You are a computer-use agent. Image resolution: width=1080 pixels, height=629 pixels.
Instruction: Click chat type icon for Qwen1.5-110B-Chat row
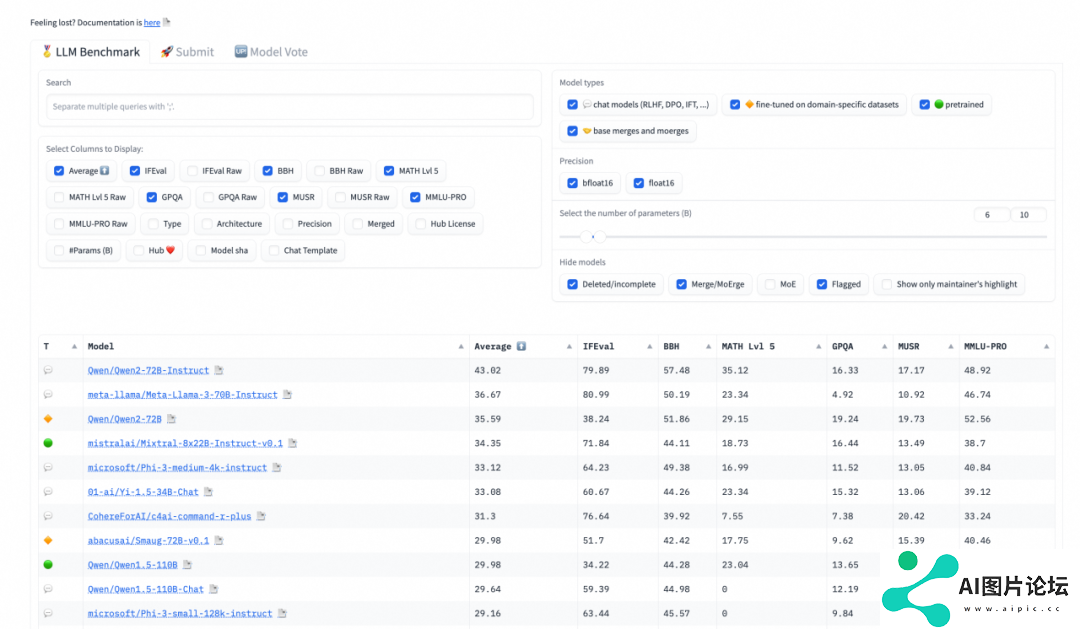click(x=48, y=589)
